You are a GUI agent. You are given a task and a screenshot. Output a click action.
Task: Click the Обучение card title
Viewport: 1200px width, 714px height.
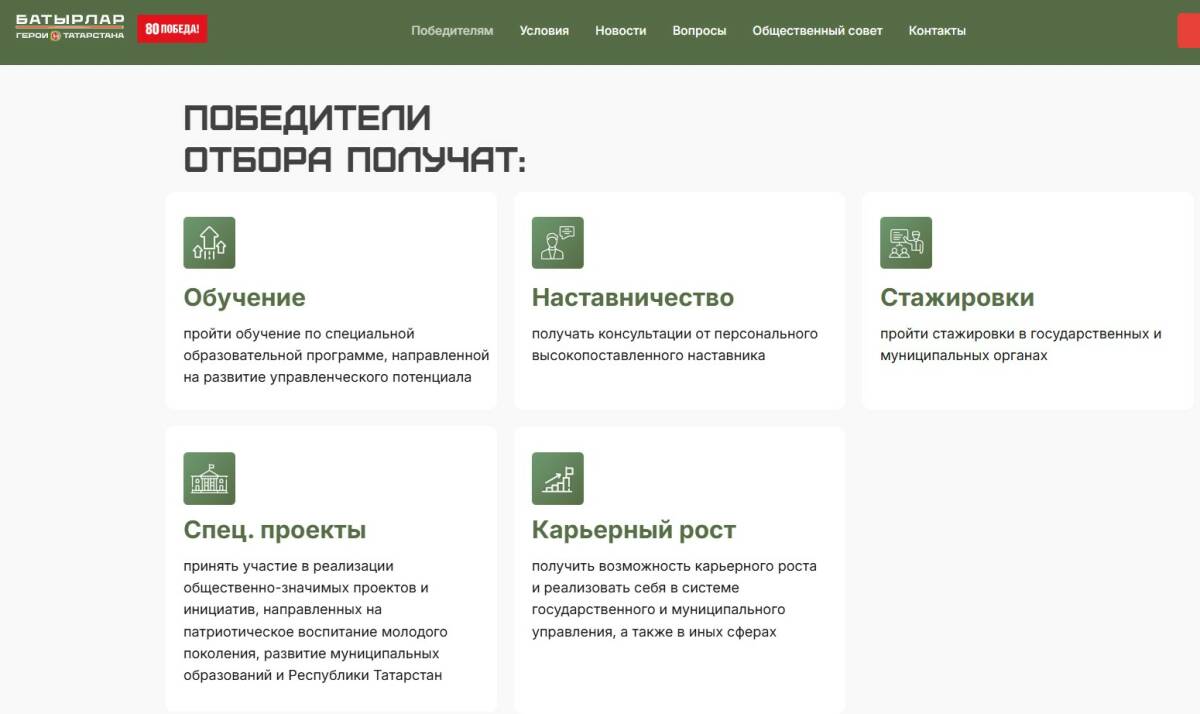click(x=244, y=298)
